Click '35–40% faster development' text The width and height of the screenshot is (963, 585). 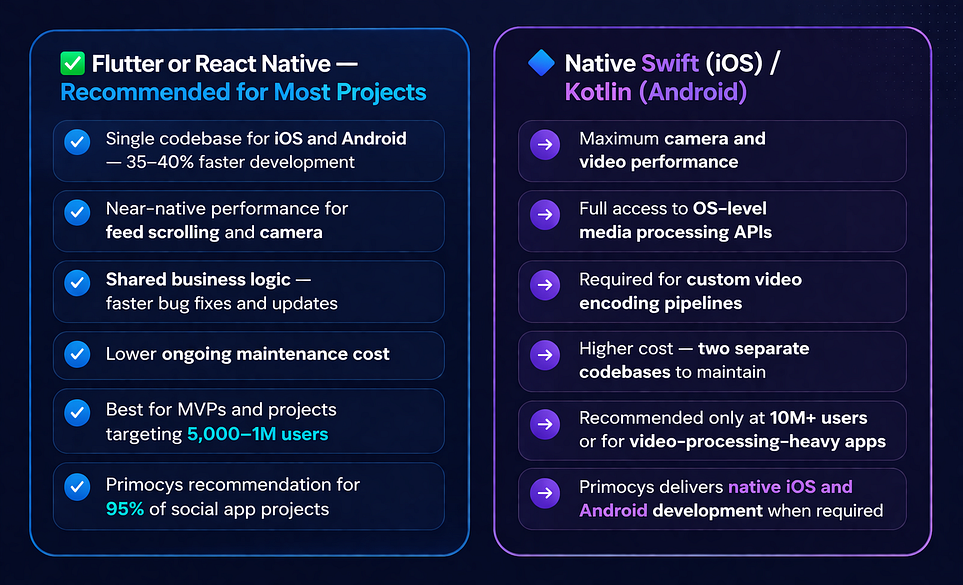coord(240,162)
